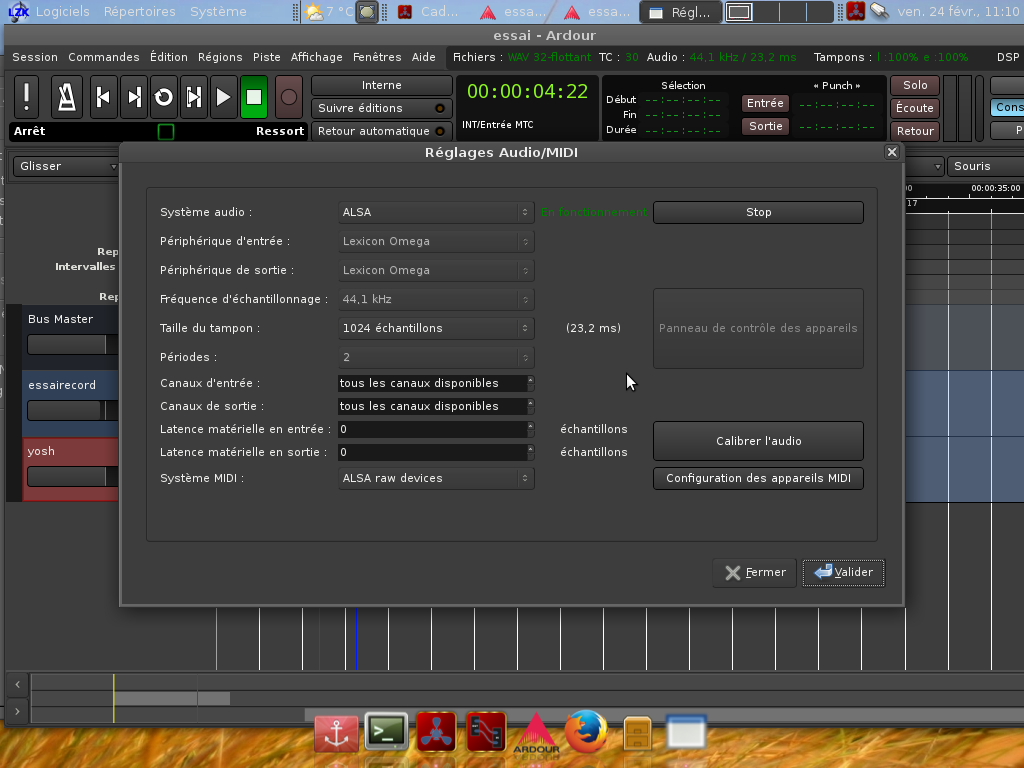Click the panic exclamation mark button
1024x768 pixels.
click(26, 97)
